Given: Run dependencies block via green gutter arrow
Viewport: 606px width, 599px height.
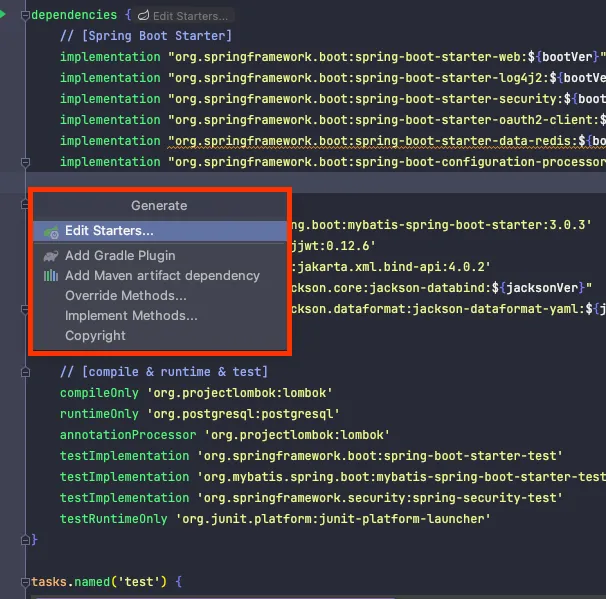Looking at the screenshot, I should pyautogui.click(x=2, y=15).
